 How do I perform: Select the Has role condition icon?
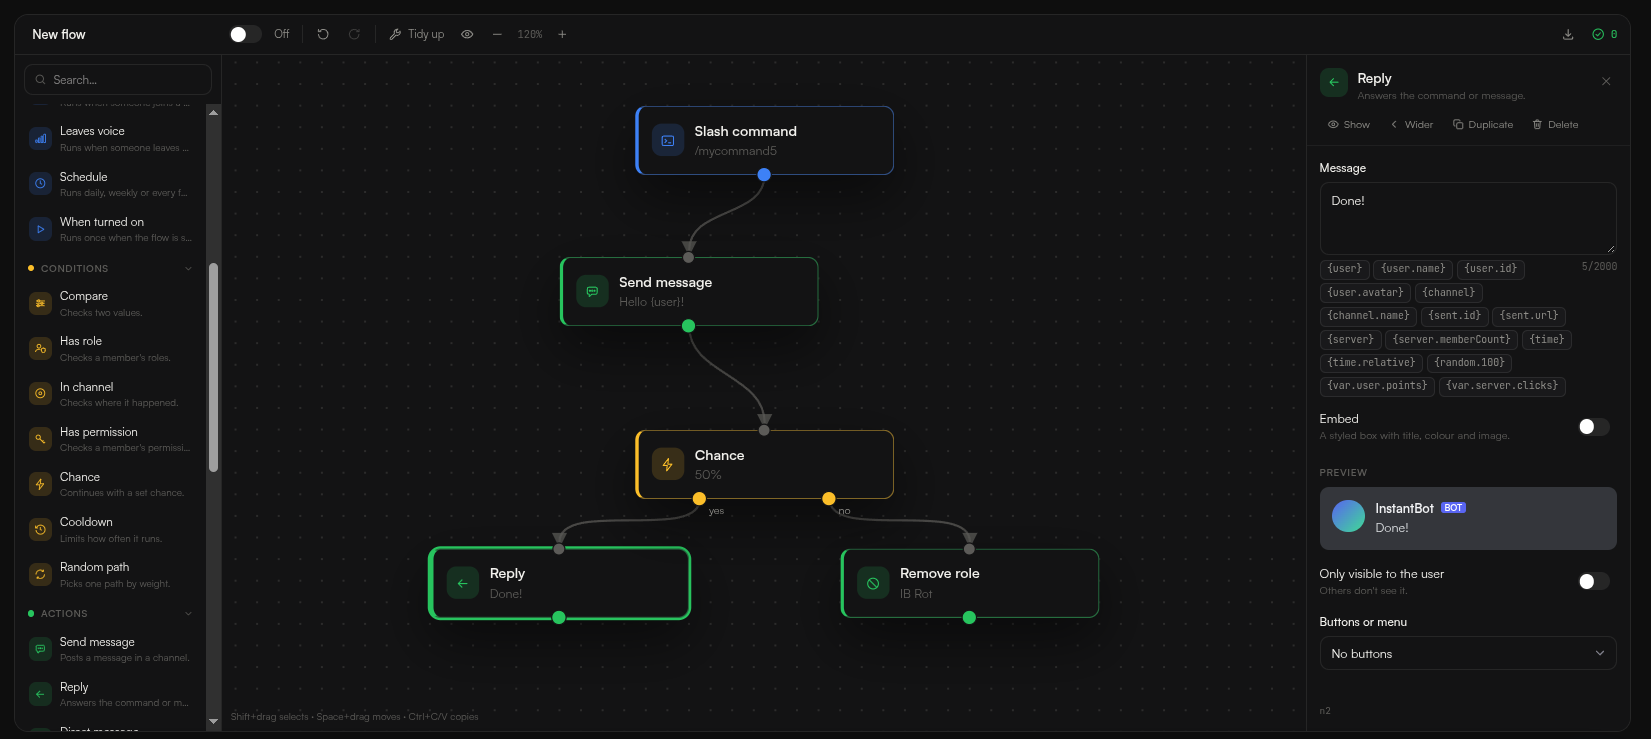40,348
